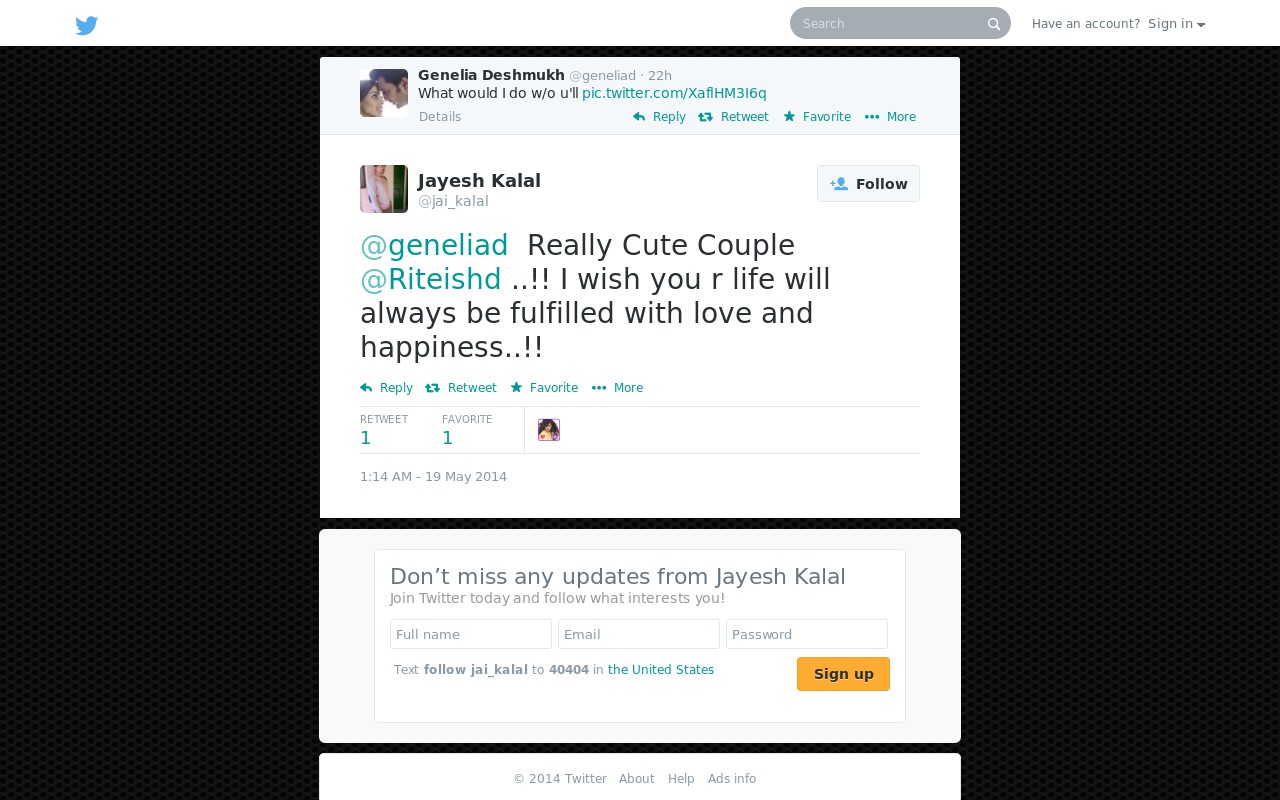Retweet Jayesh Kalal's tweet
Screen dimensions: 1280x800
pos(461,388)
